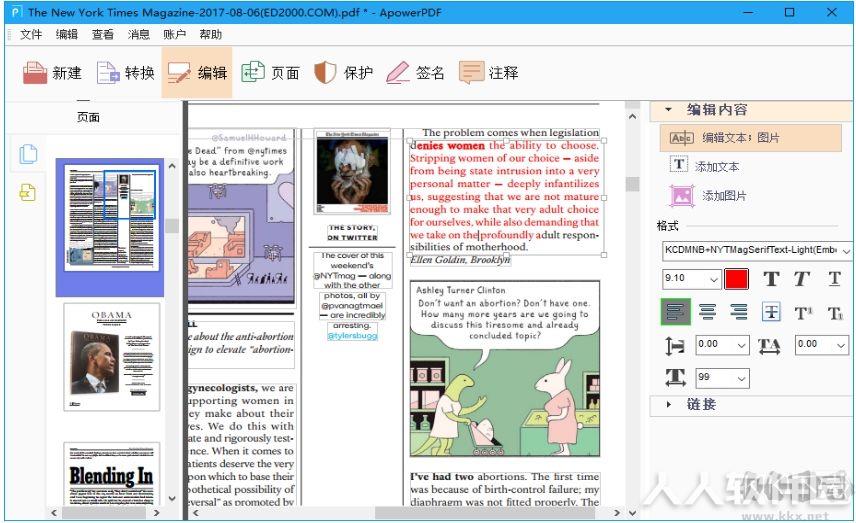Open the 转换 (Convert) tool
The width and height of the screenshot is (856, 523).
click(126, 73)
